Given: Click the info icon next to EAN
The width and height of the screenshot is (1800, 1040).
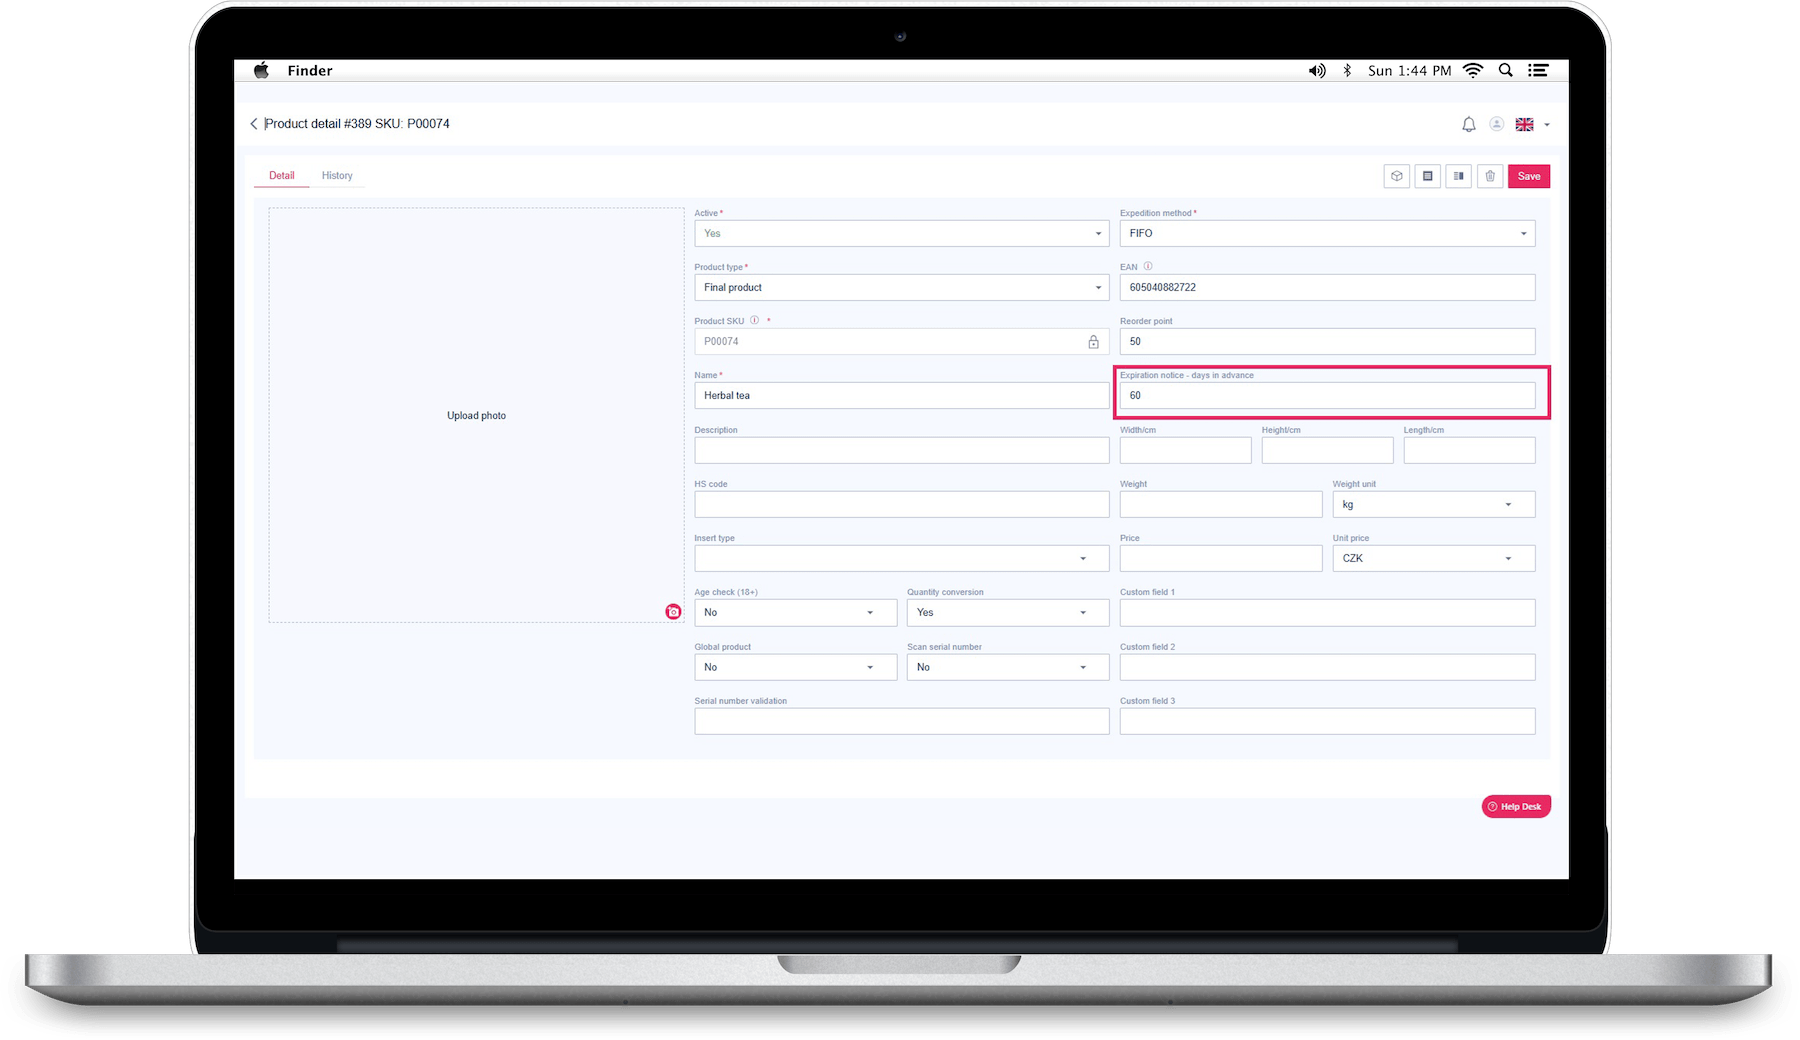Looking at the screenshot, I should (1148, 266).
